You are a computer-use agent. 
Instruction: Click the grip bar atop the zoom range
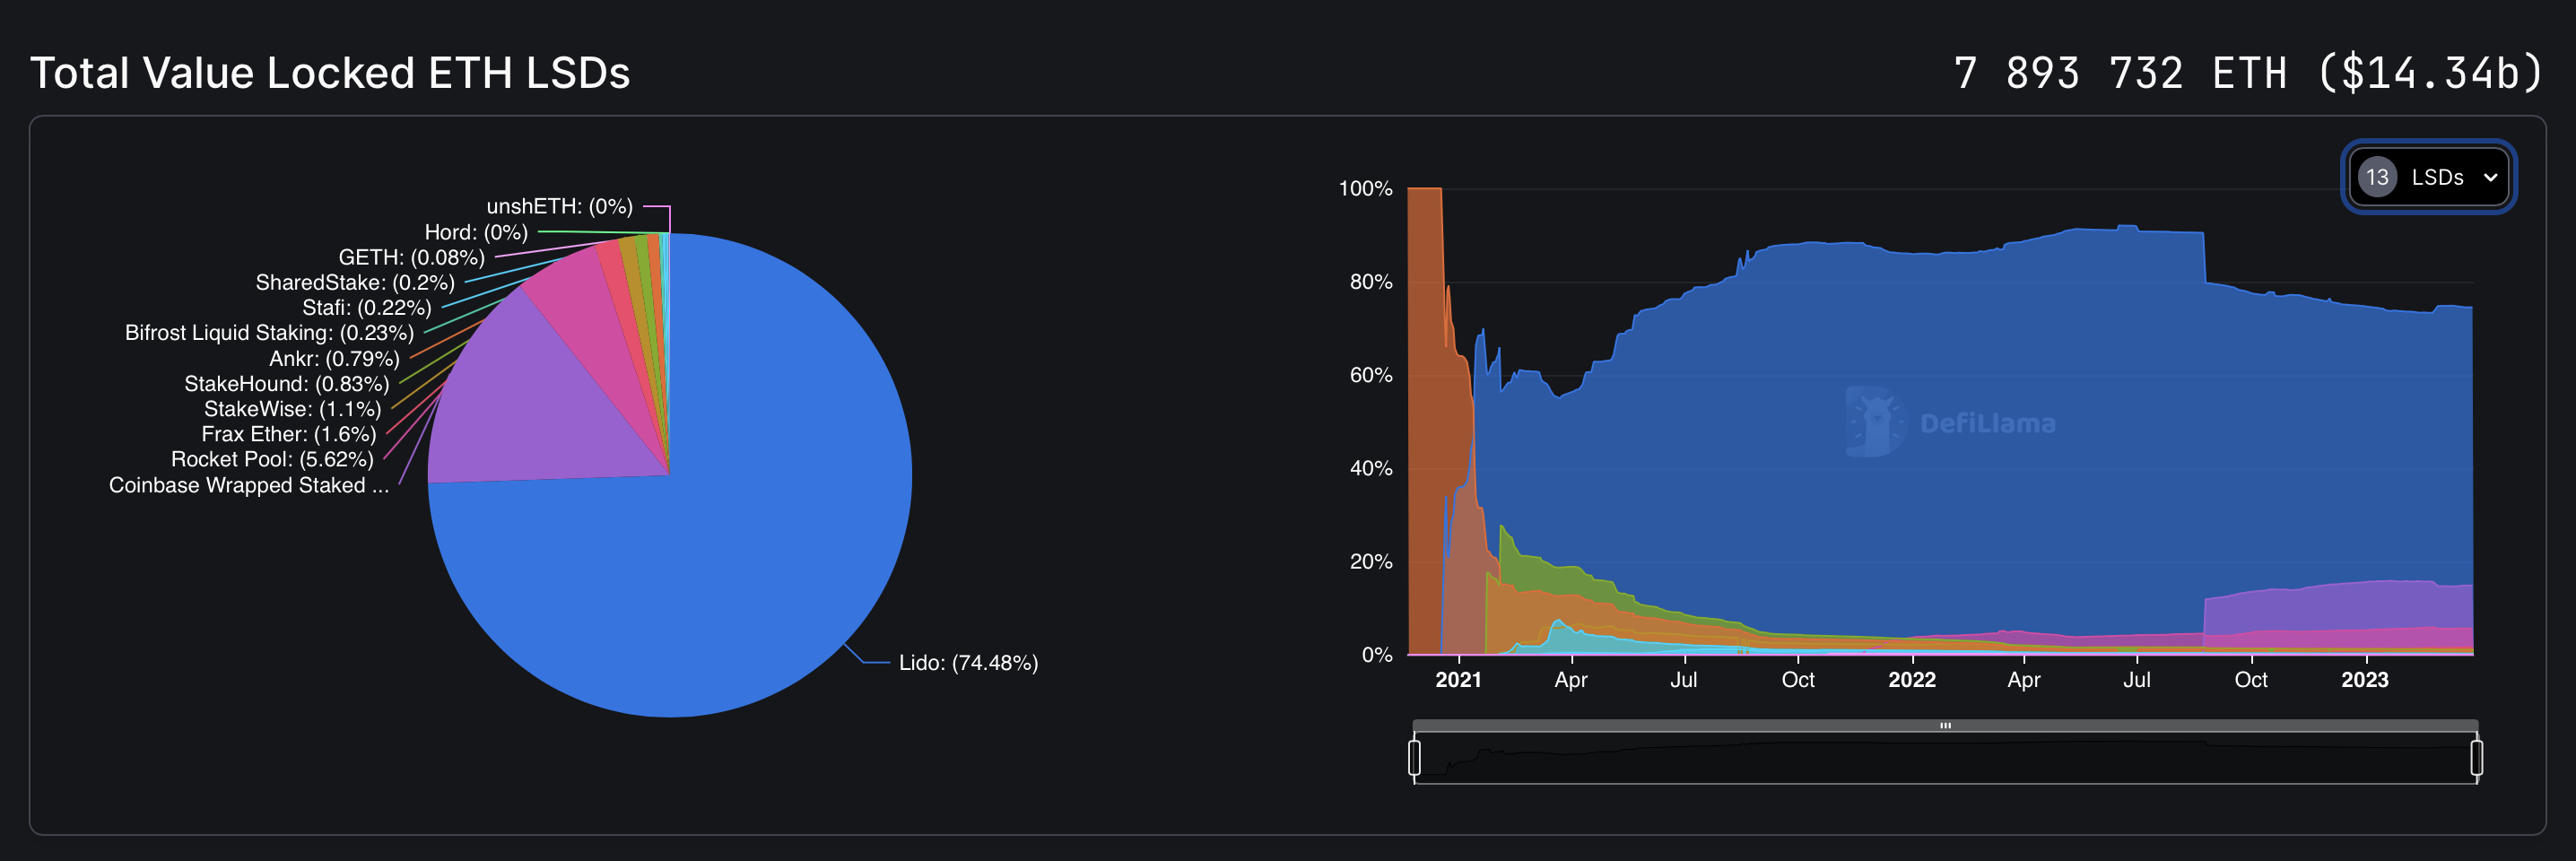point(1945,725)
